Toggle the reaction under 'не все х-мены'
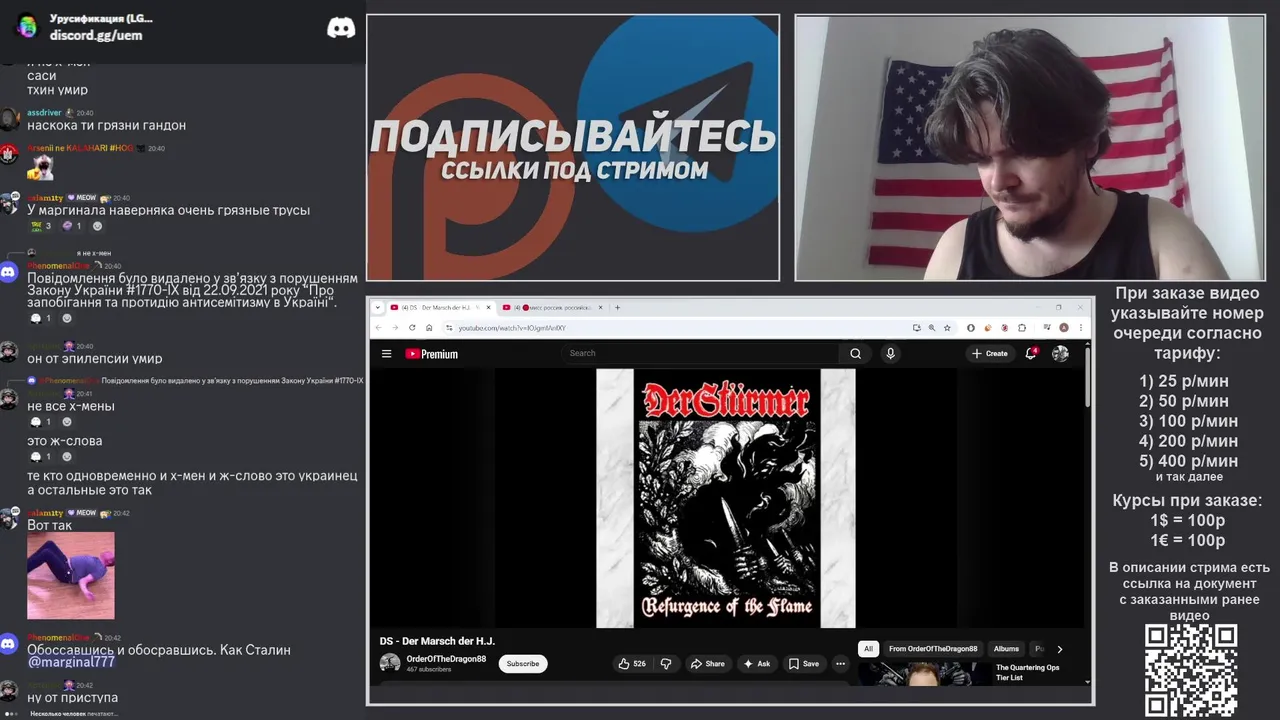This screenshot has height=720, width=1280. tap(41, 422)
